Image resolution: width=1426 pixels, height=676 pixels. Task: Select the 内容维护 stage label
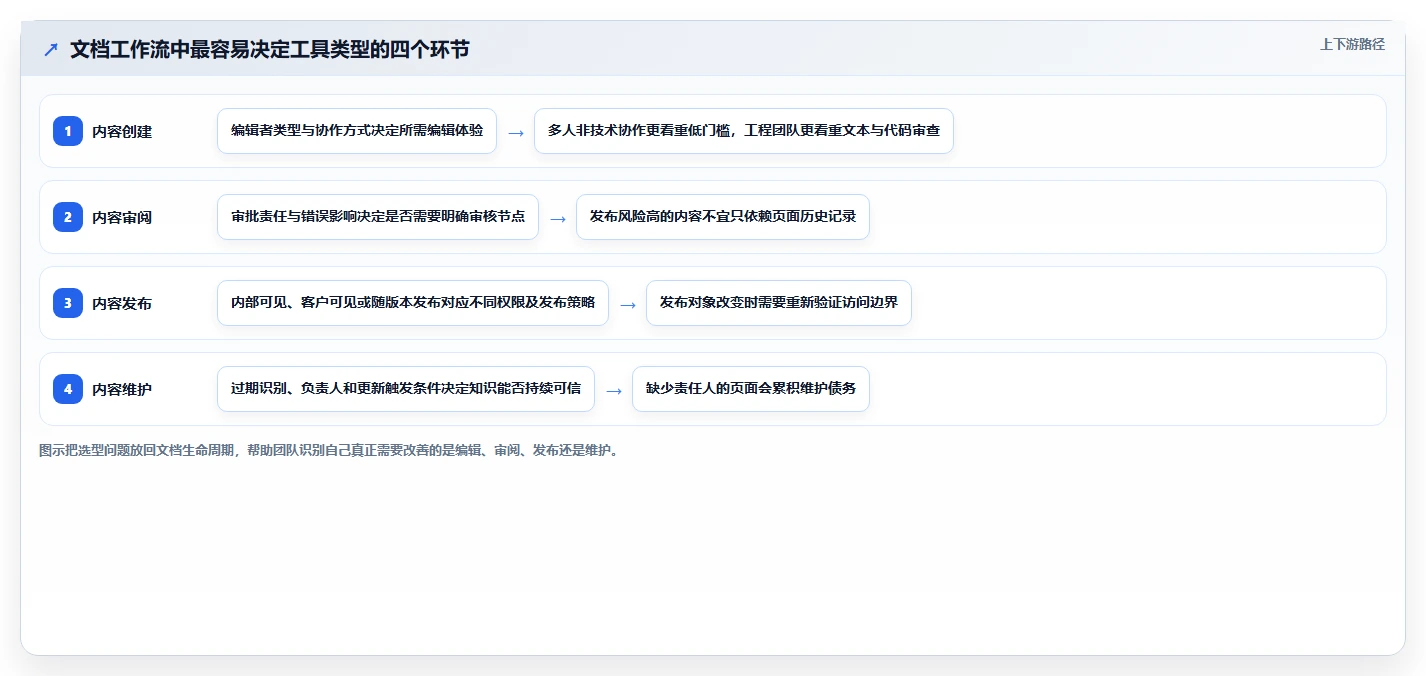click(122, 389)
